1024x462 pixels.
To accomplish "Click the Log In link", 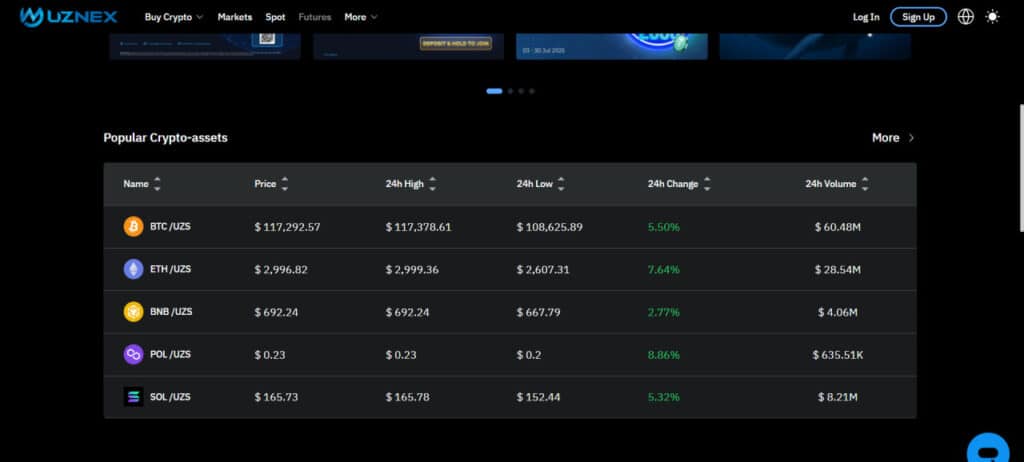I will click(866, 17).
